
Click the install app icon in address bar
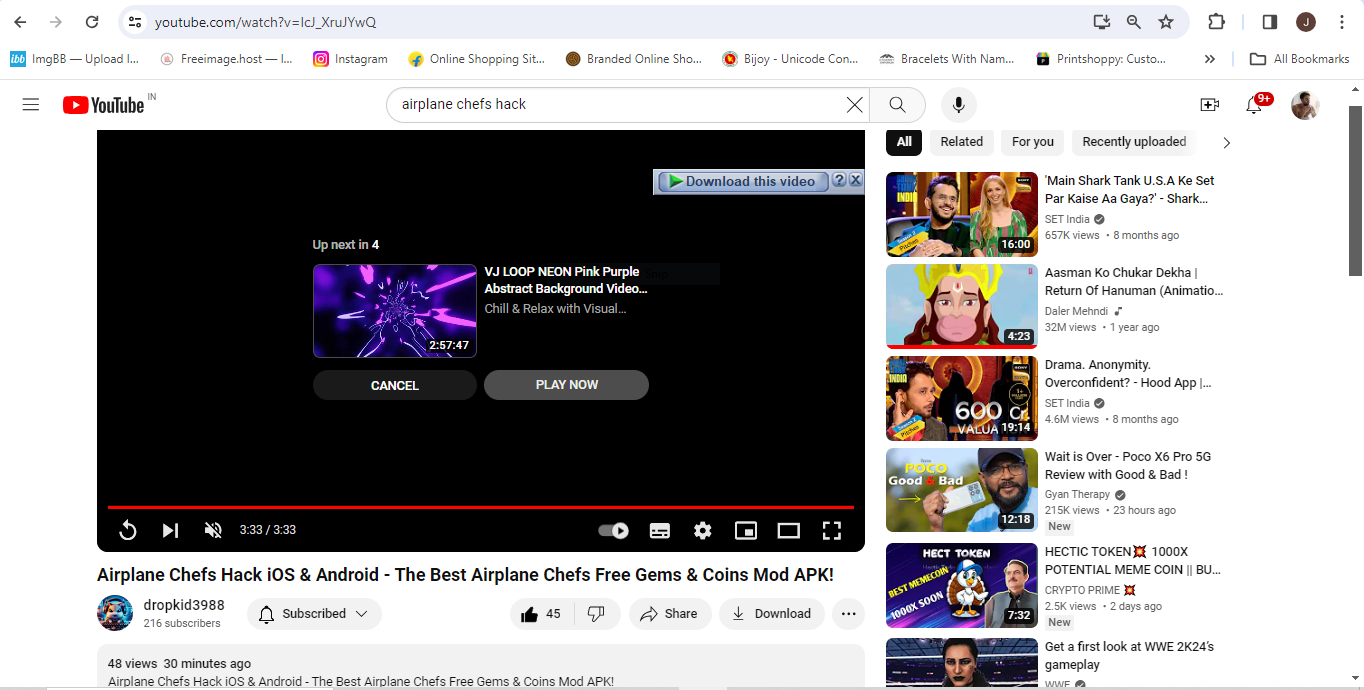[x=1101, y=22]
